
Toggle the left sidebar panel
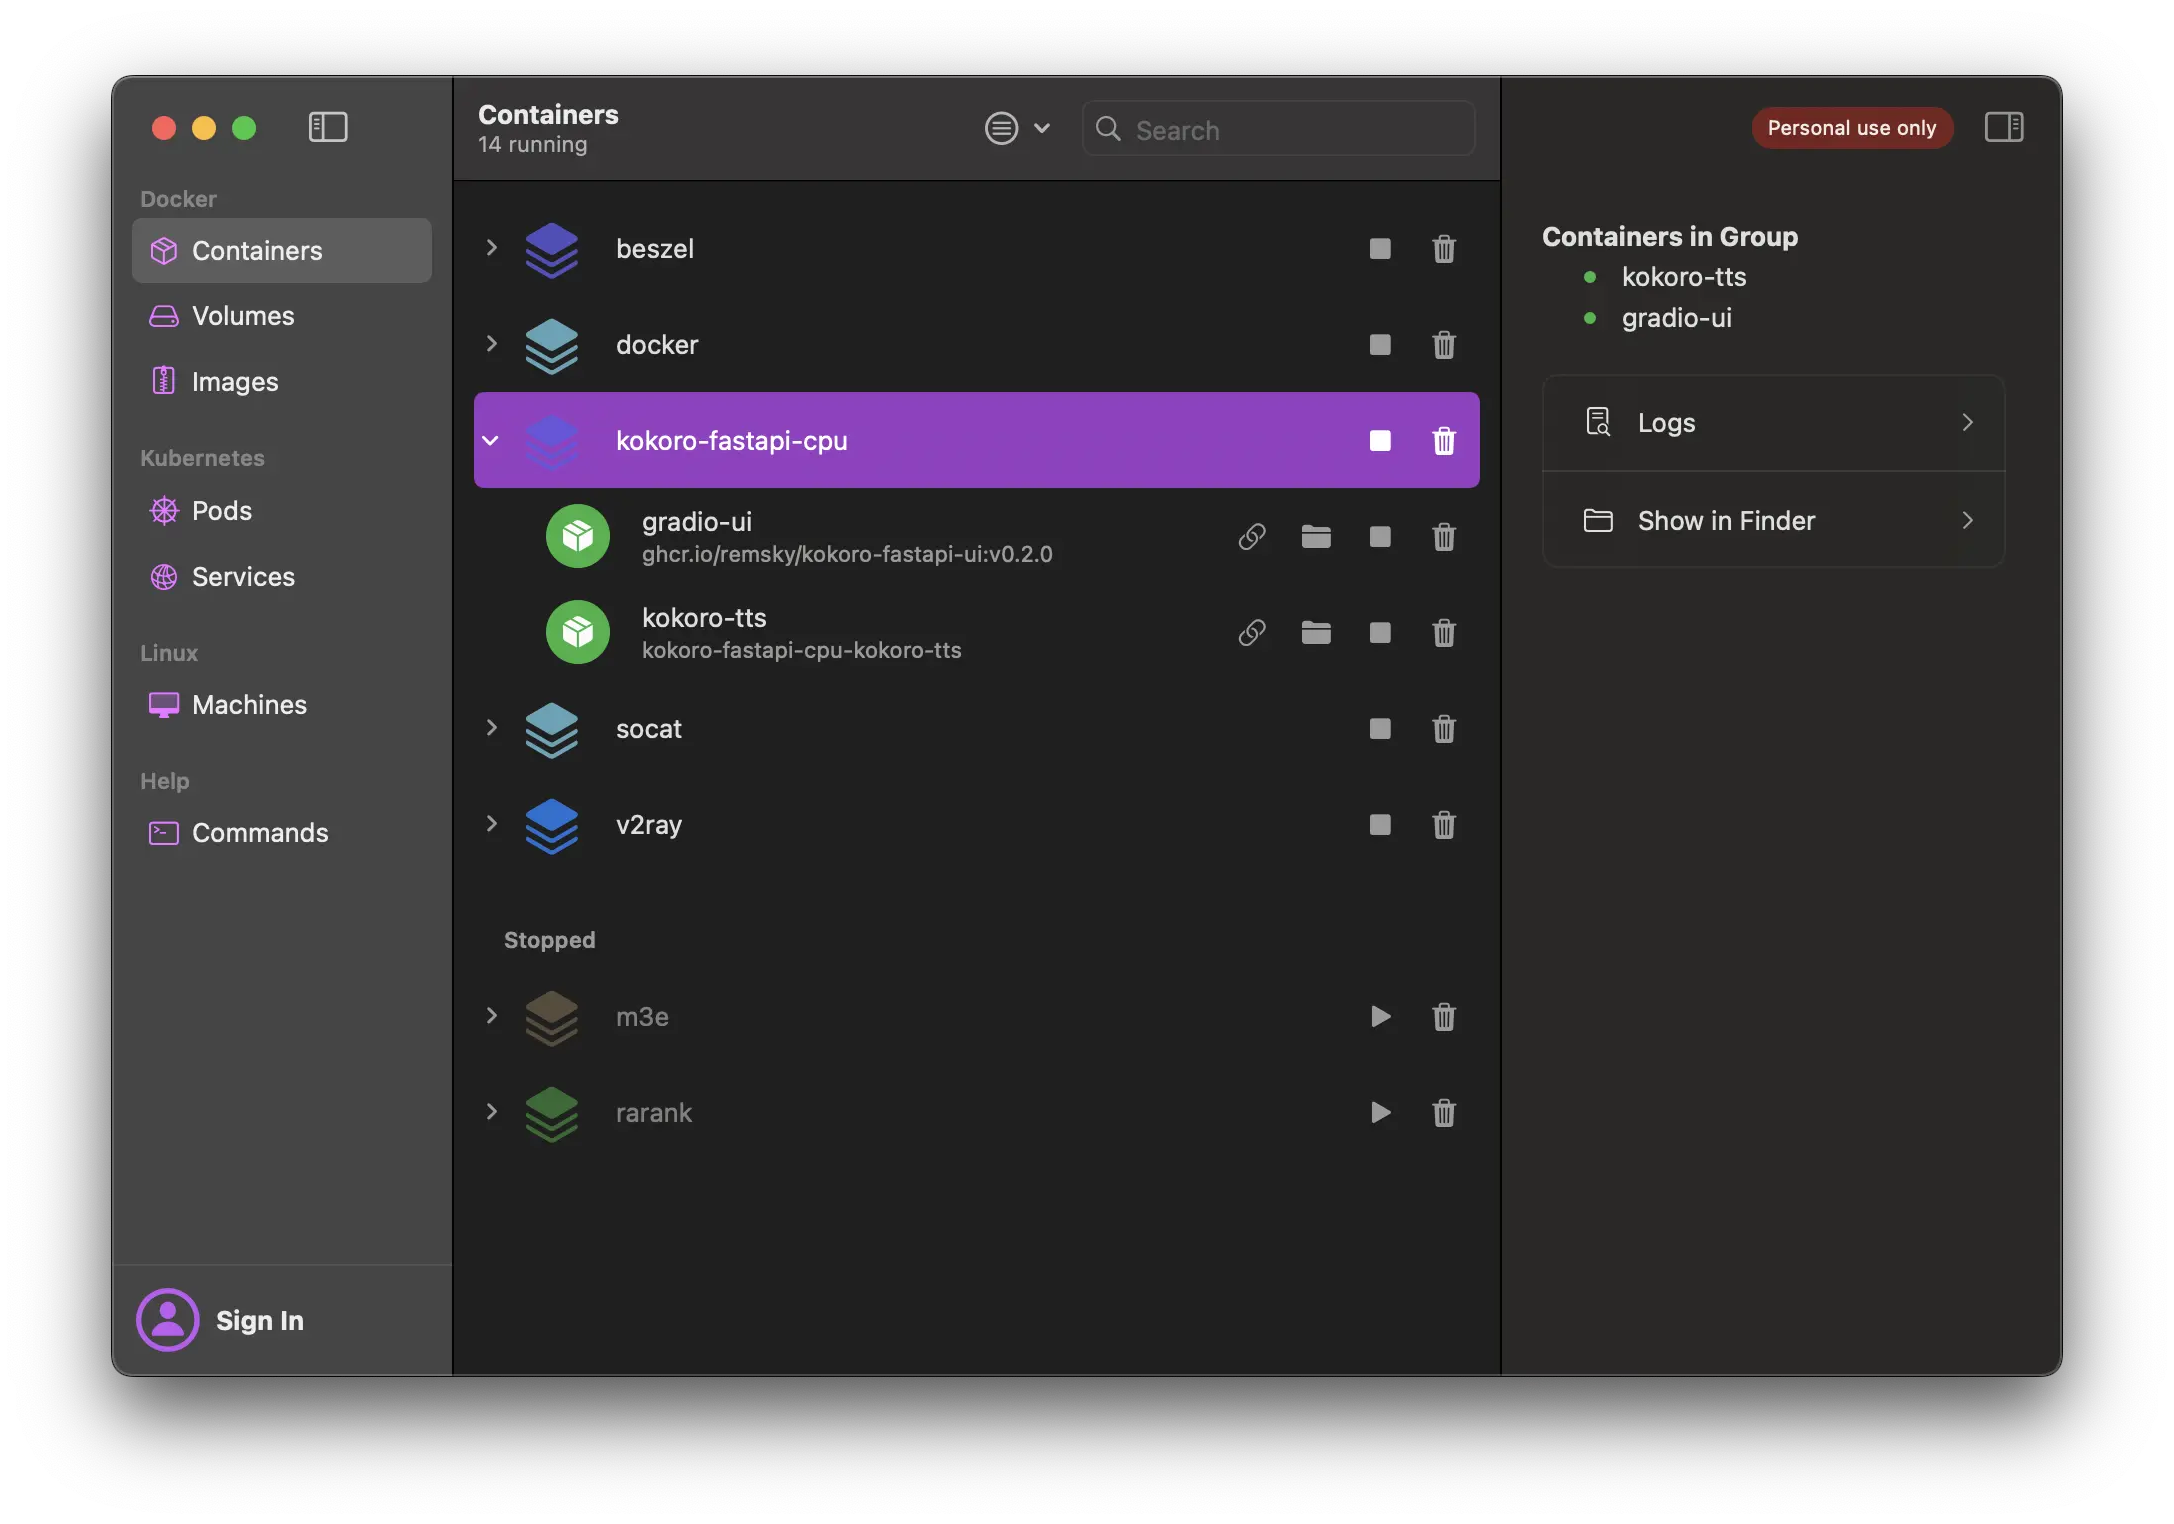coord(328,127)
